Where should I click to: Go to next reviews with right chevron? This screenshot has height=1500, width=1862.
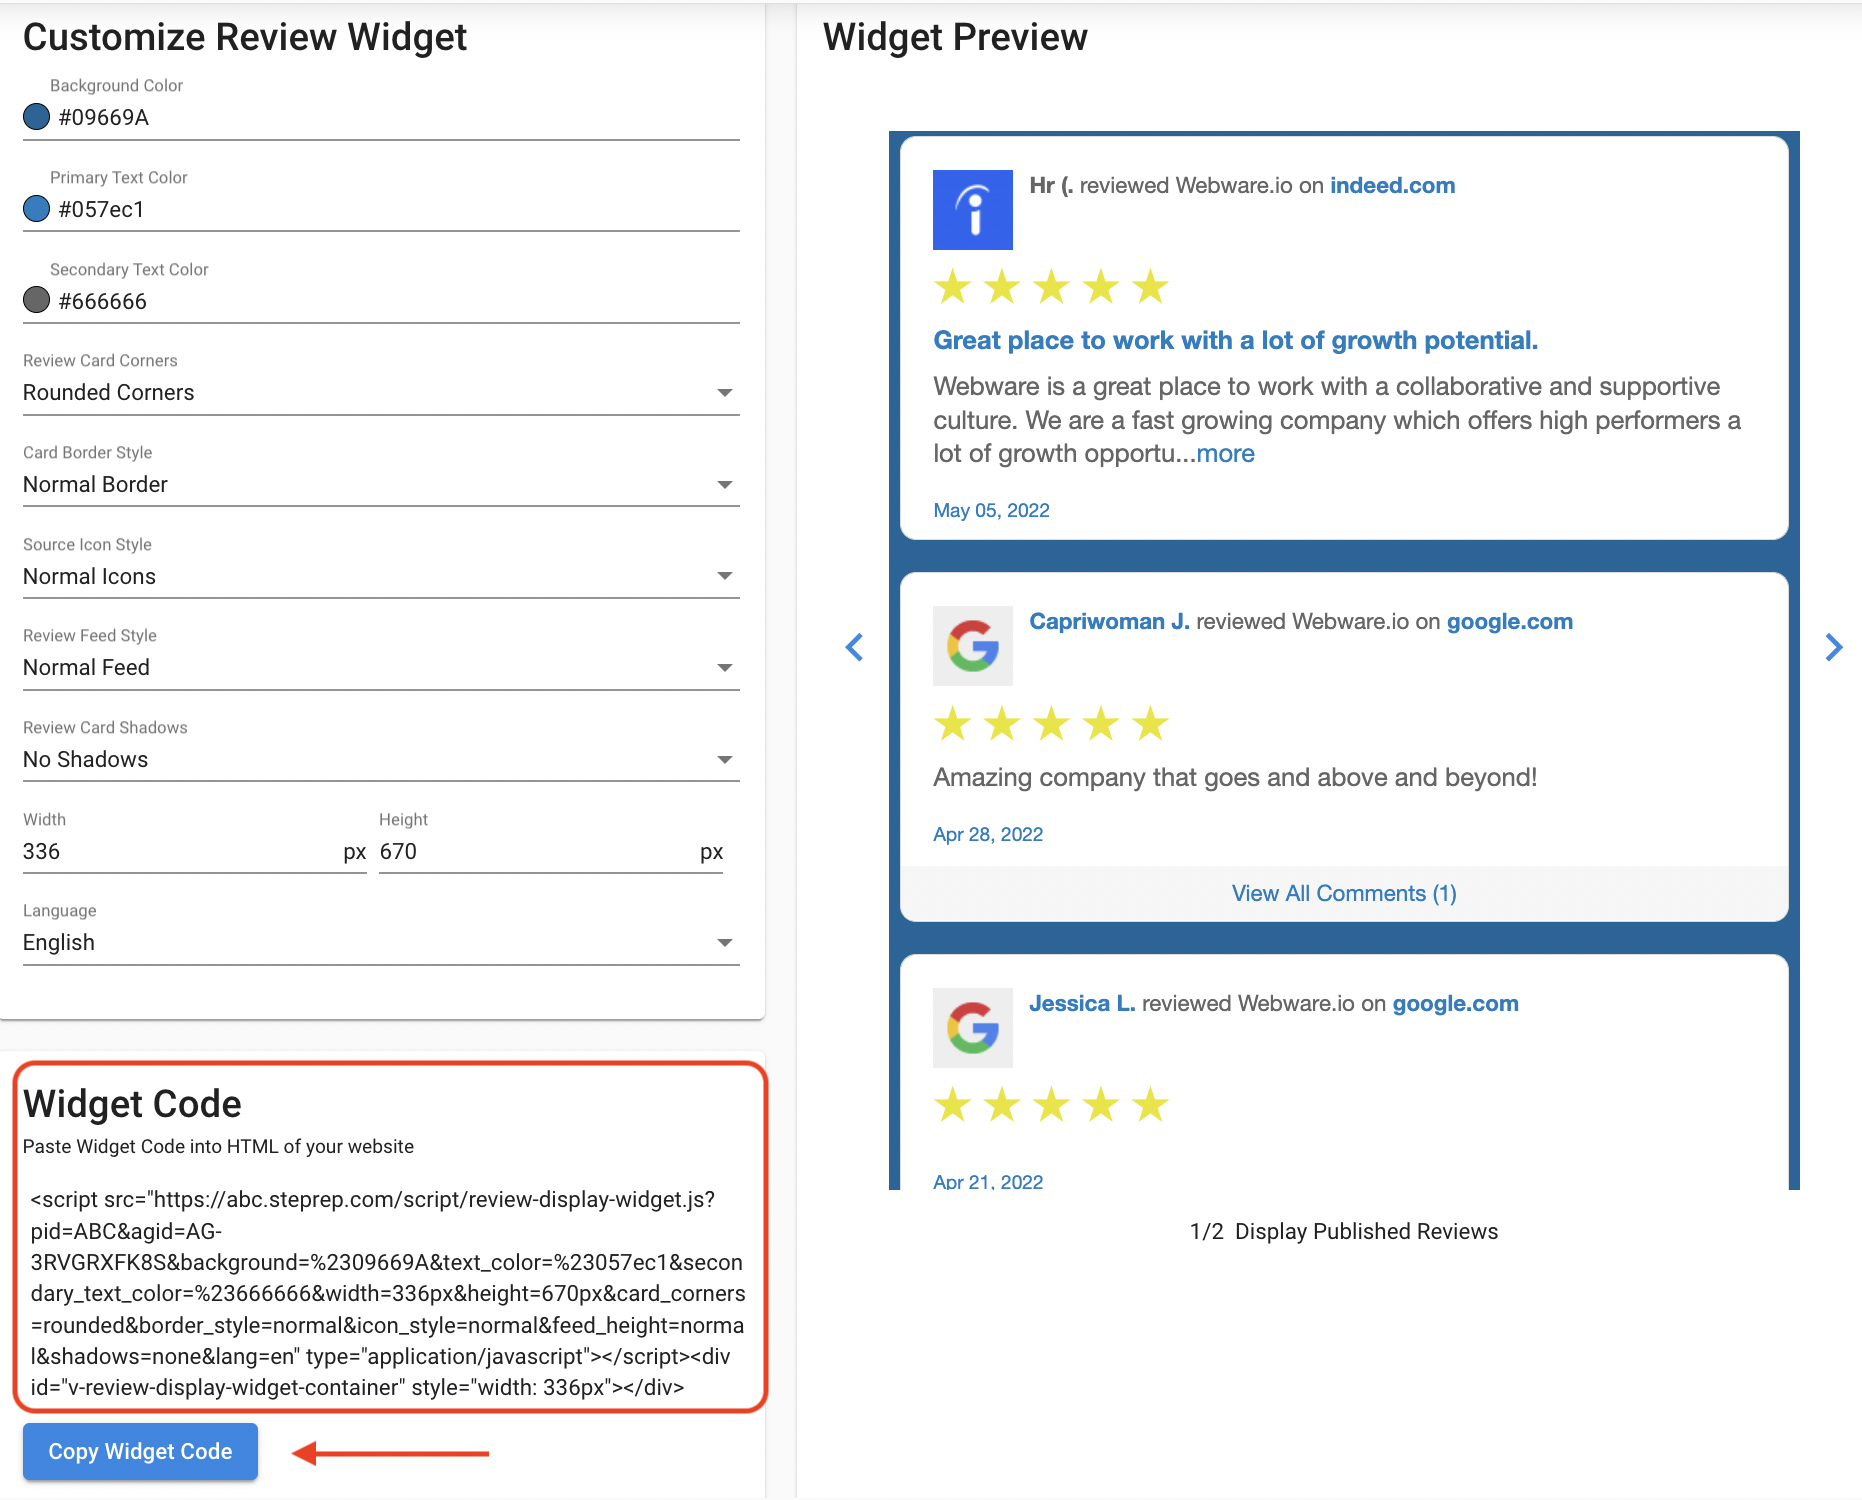(x=1833, y=647)
